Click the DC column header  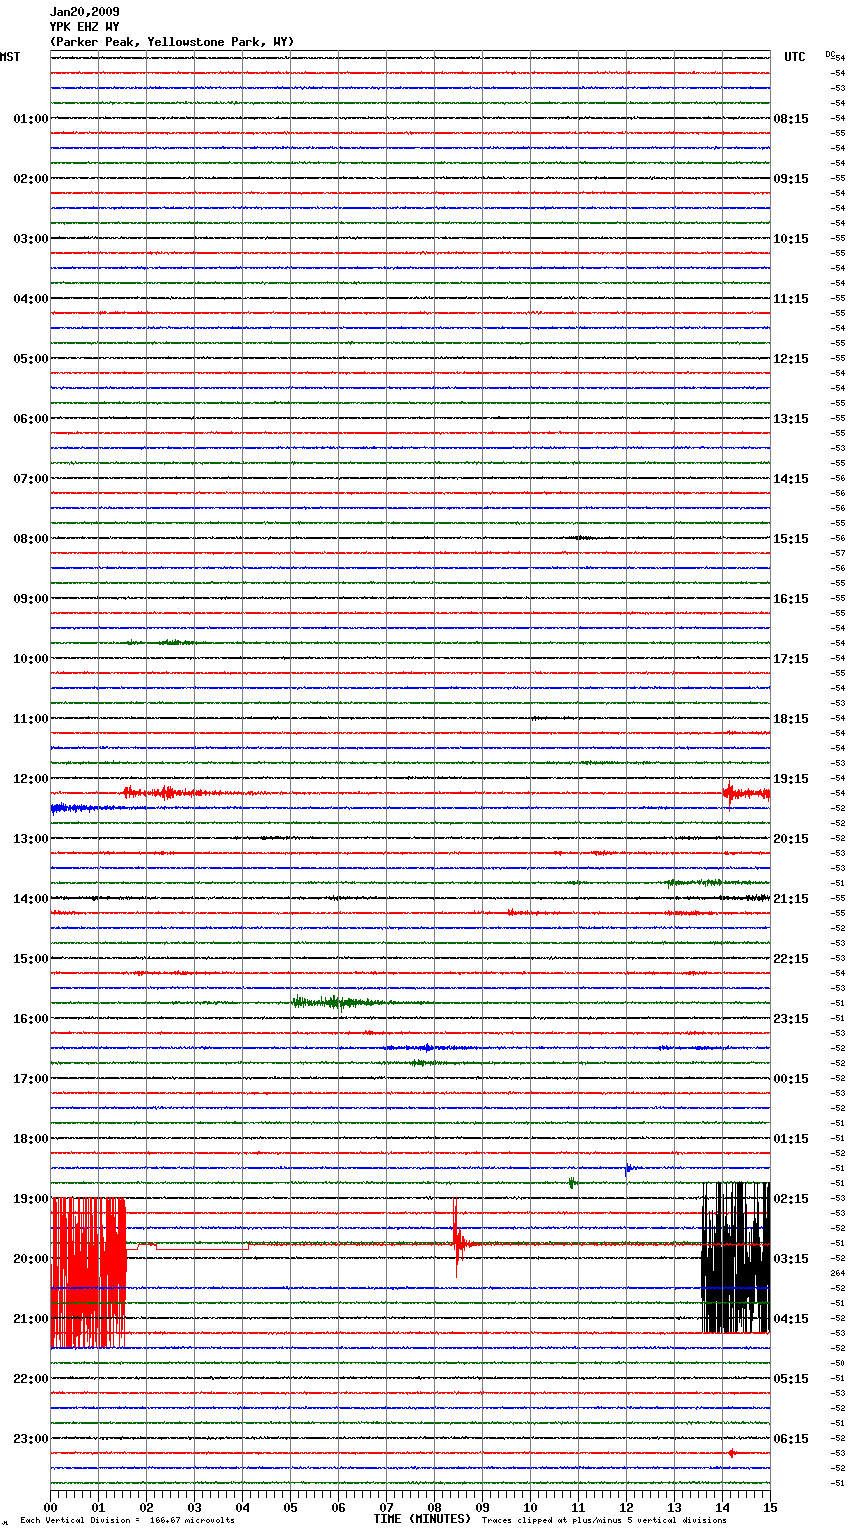[x=830, y=54]
